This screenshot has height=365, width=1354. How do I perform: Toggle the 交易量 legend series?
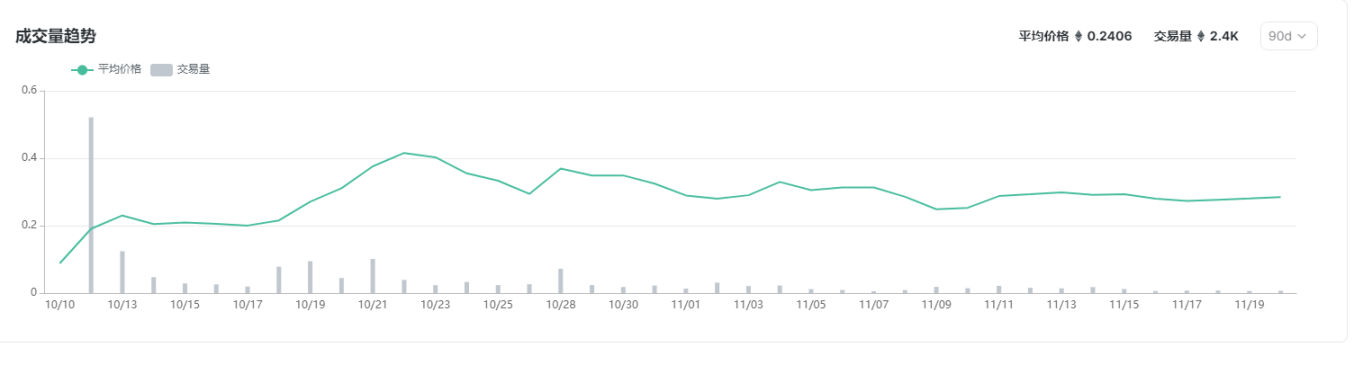tap(179, 70)
